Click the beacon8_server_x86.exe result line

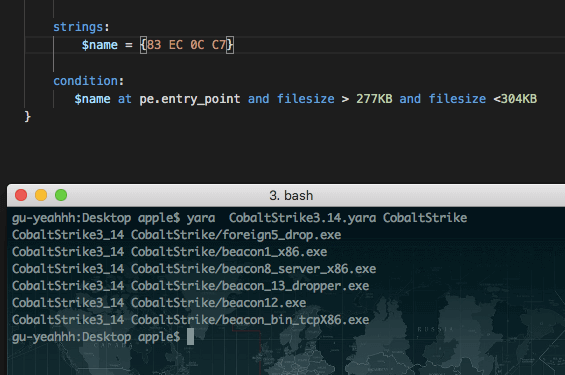pyautogui.click(x=194, y=269)
